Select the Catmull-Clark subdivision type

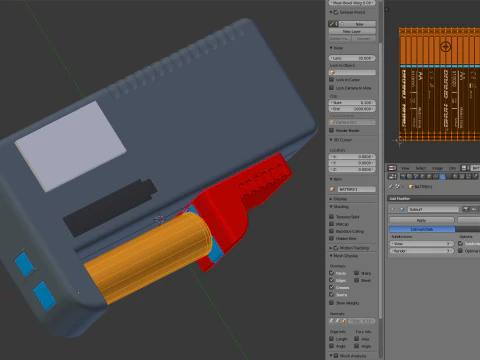tap(422, 229)
